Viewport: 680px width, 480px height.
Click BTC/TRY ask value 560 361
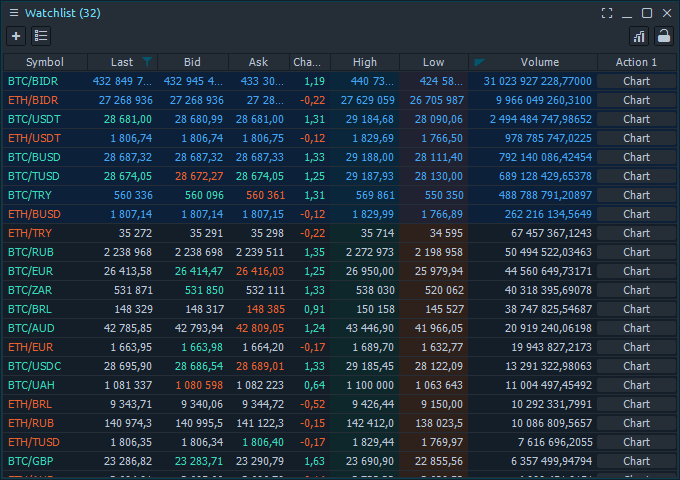265,195
